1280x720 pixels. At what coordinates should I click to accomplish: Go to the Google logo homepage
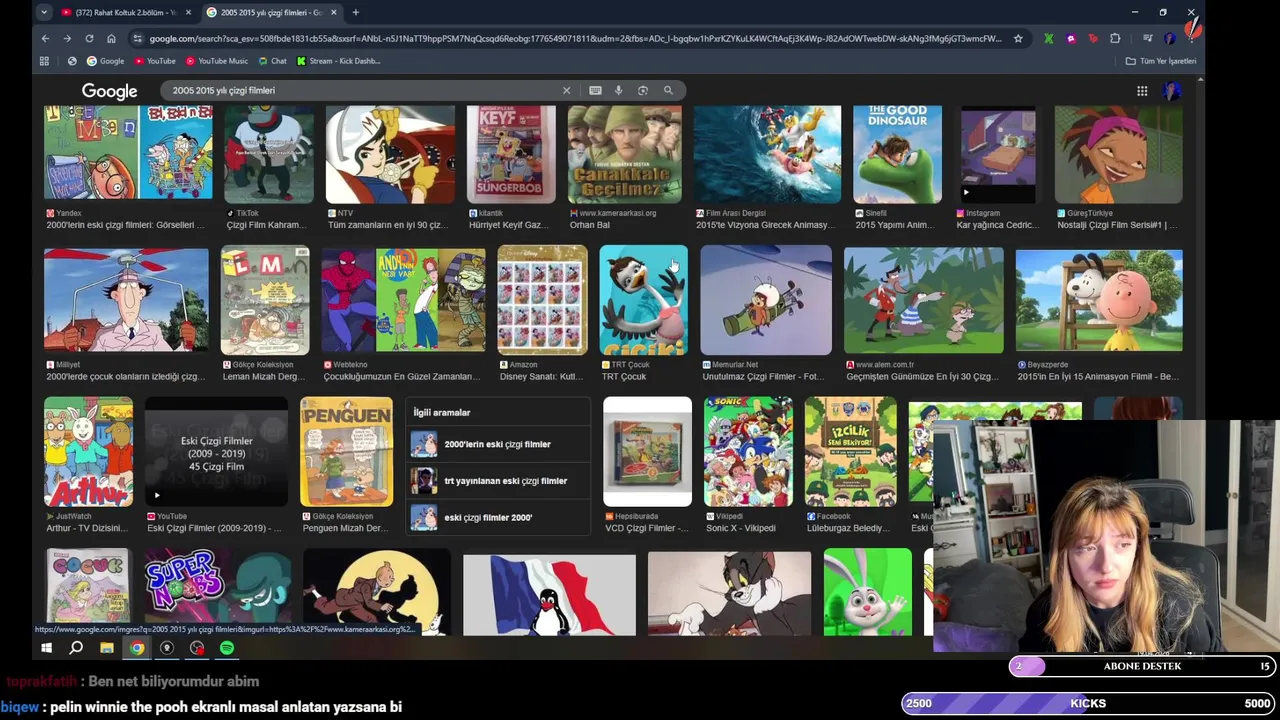tap(109, 91)
